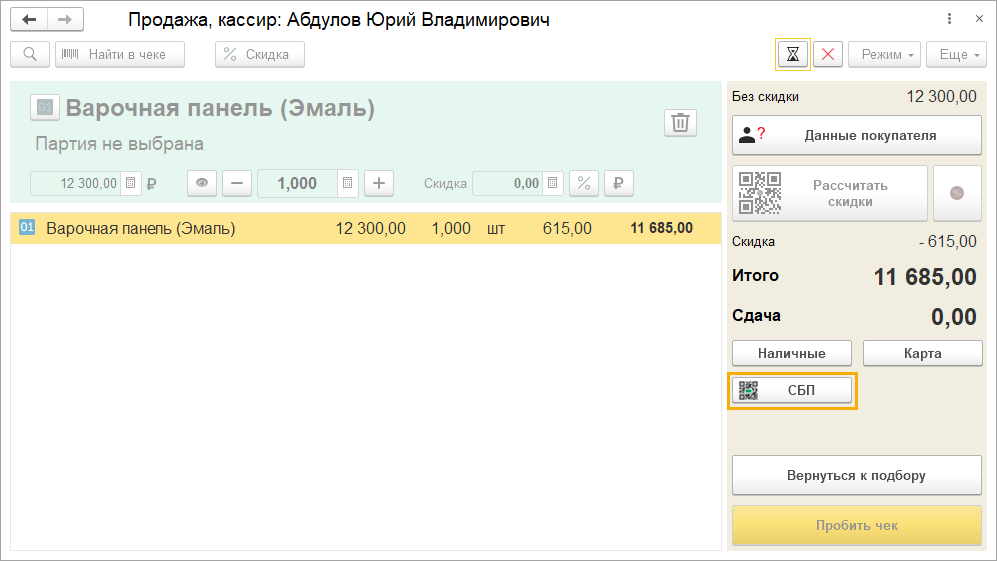Click the red X cancel receipt button
The height and width of the screenshot is (561, 997).
[827, 54]
